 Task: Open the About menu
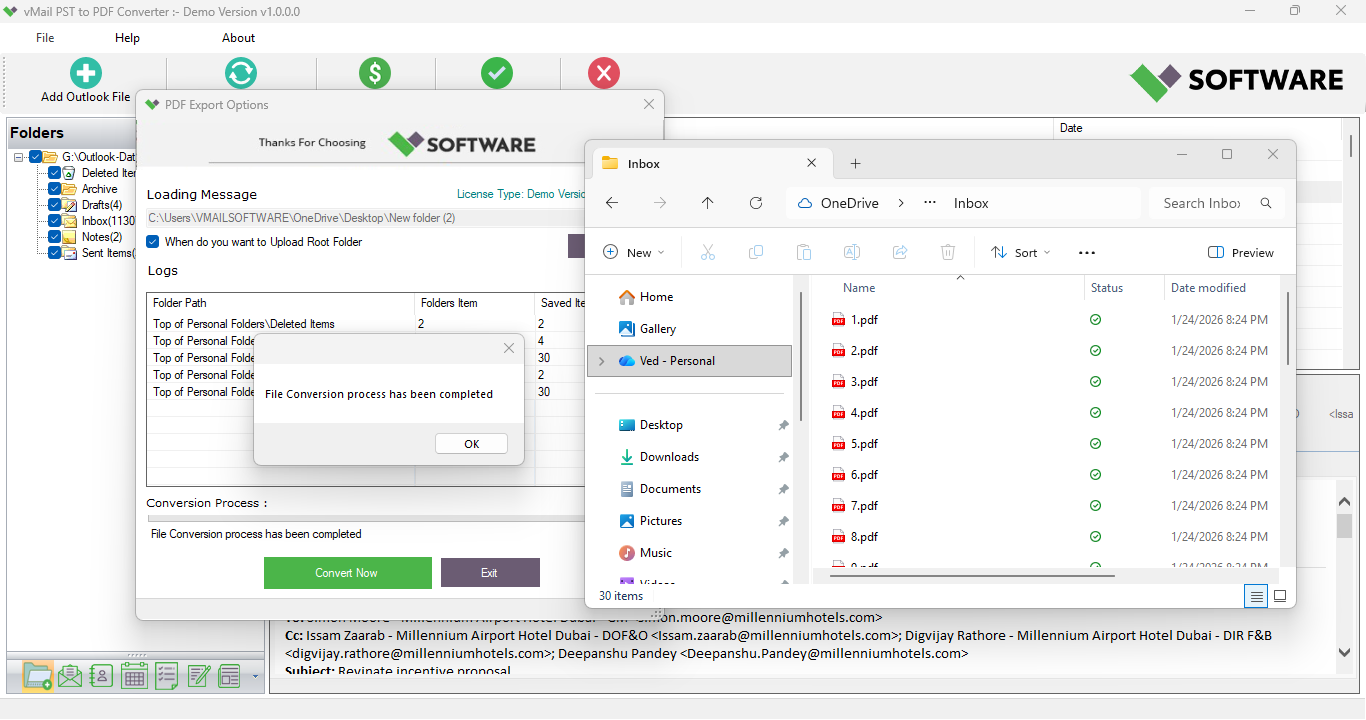click(x=238, y=37)
